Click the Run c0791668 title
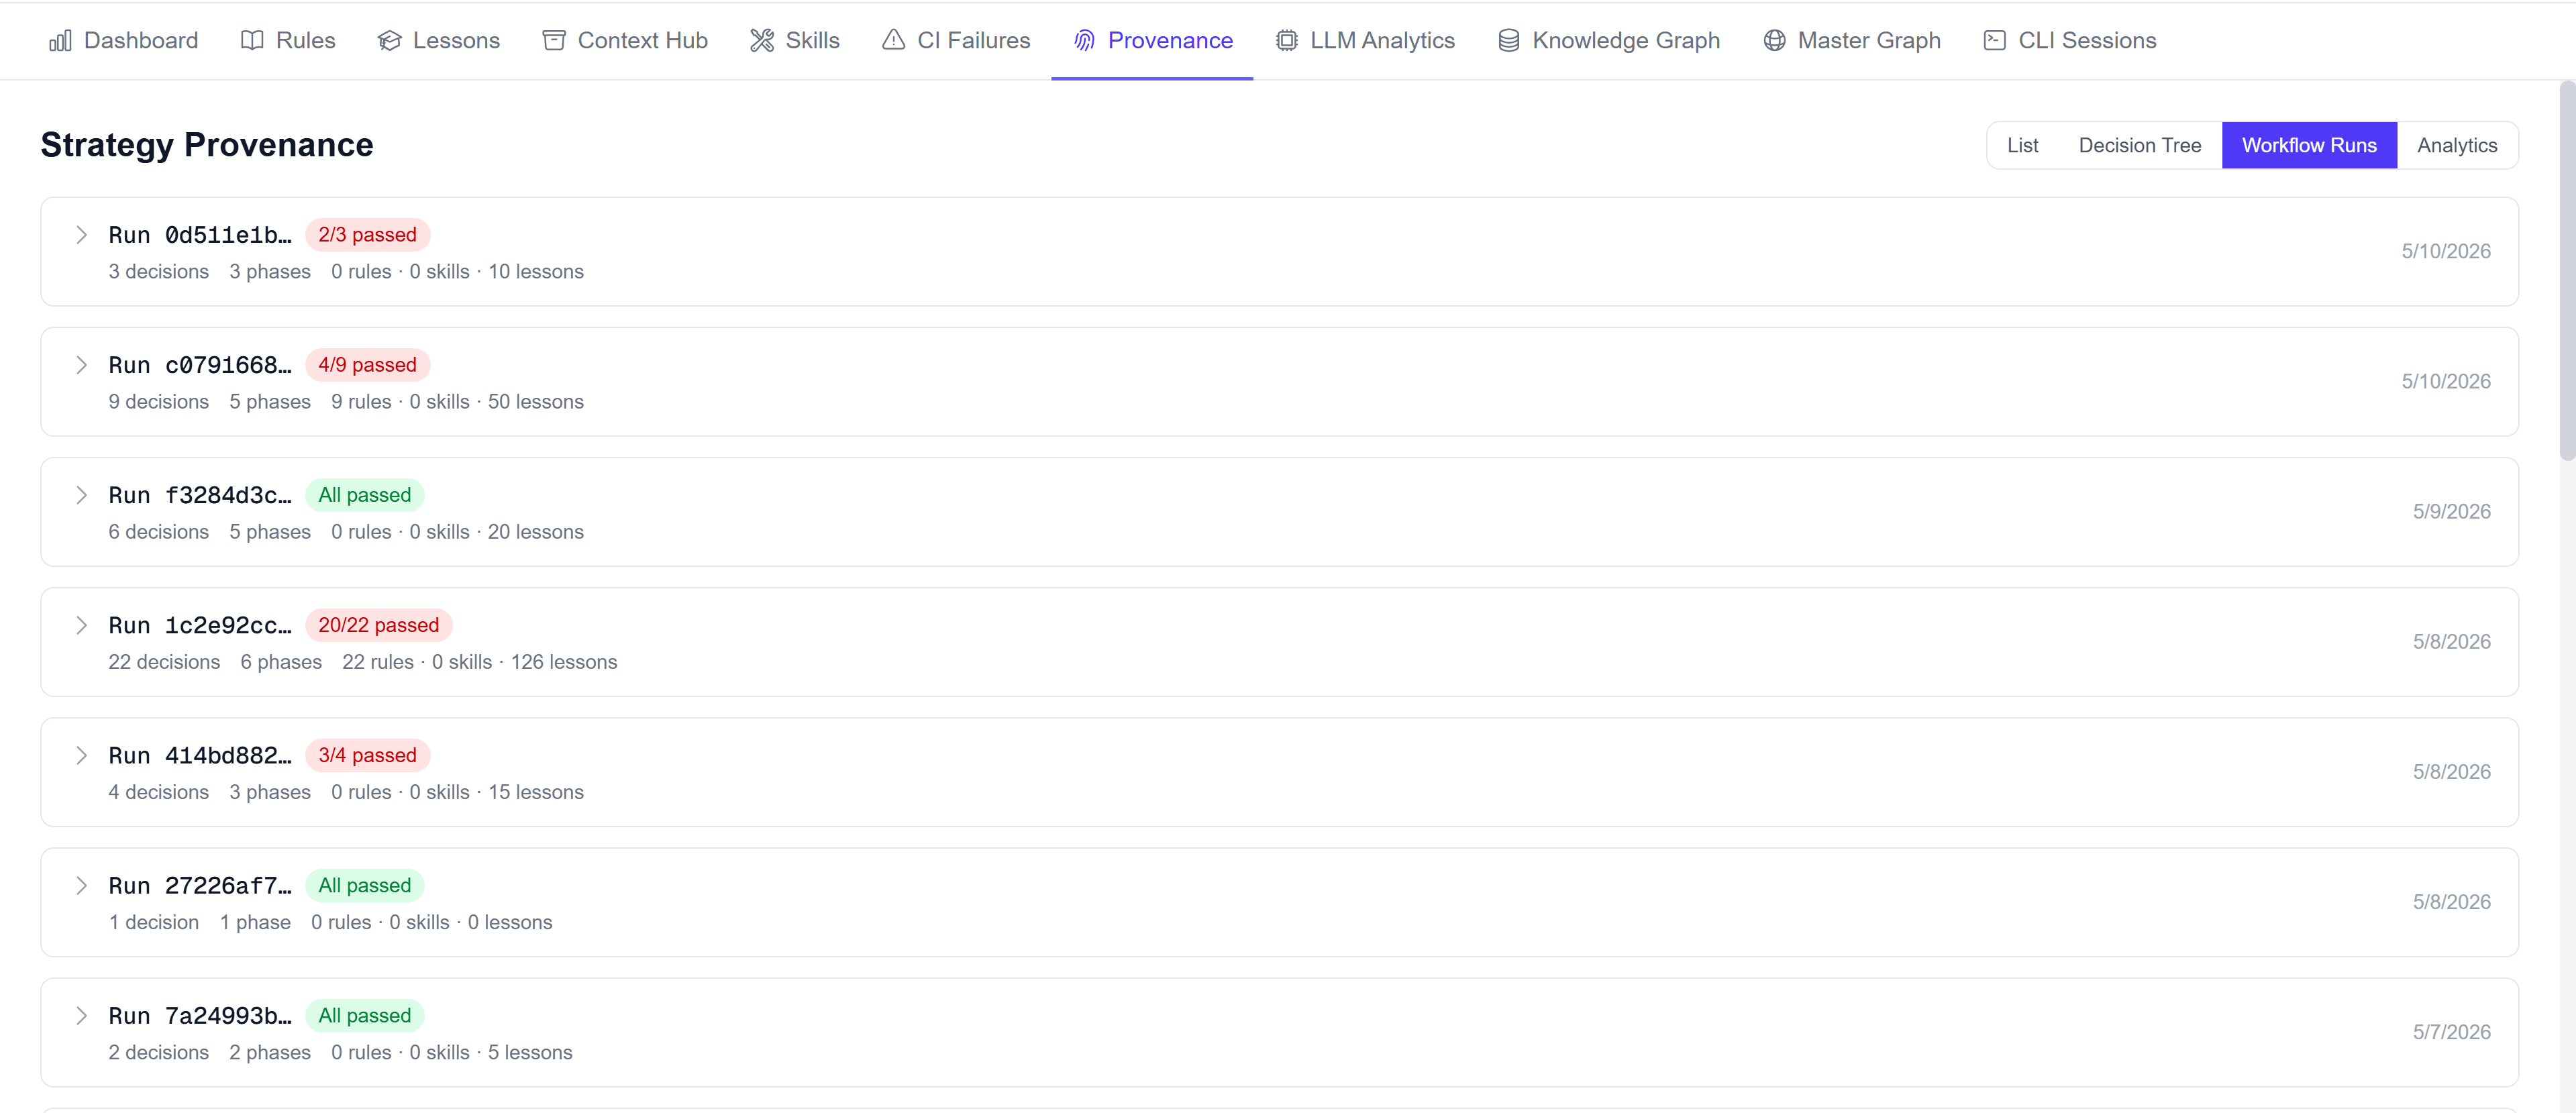 pos(200,365)
